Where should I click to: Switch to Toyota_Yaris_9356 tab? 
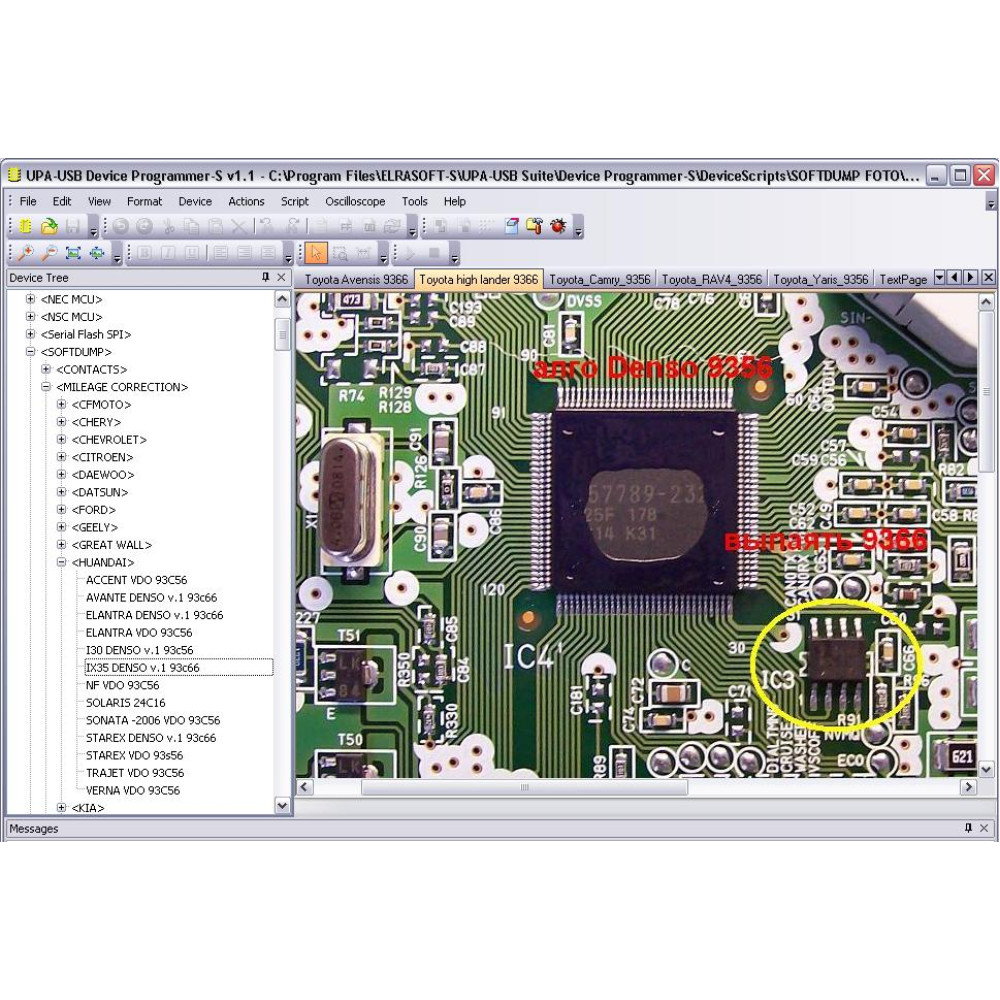821,279
